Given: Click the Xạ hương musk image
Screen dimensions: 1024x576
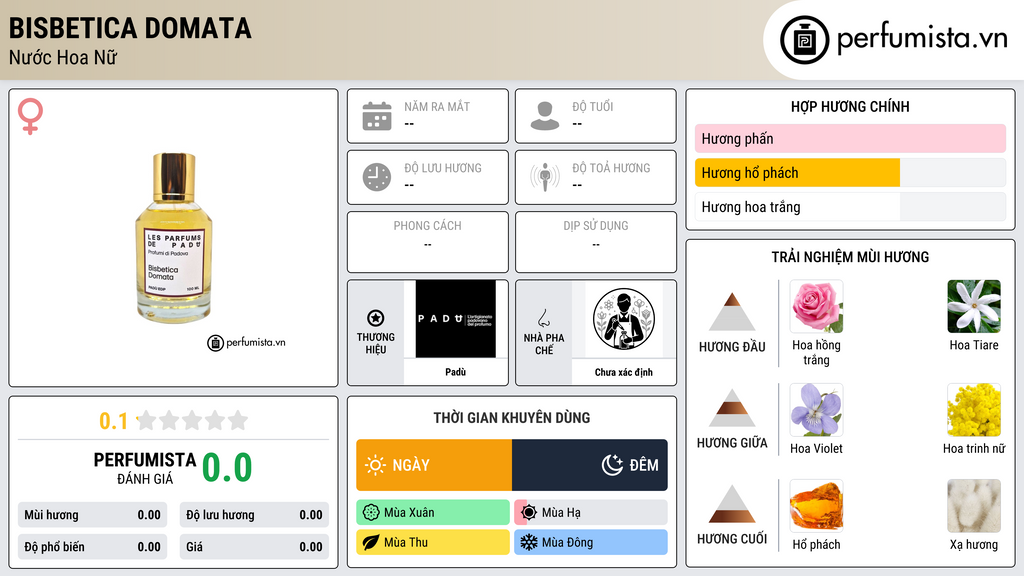Looking at the screenshot, I should (x=974, y=505).
